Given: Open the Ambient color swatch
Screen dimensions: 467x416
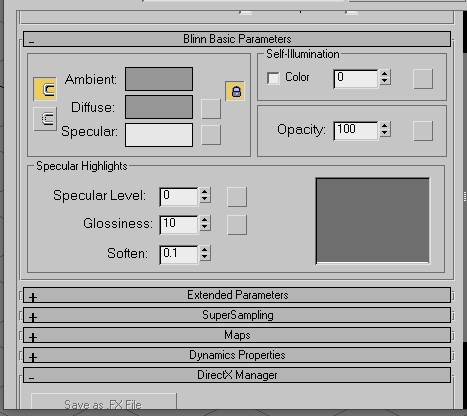Looking at the screenshot, I should [159, 79].
